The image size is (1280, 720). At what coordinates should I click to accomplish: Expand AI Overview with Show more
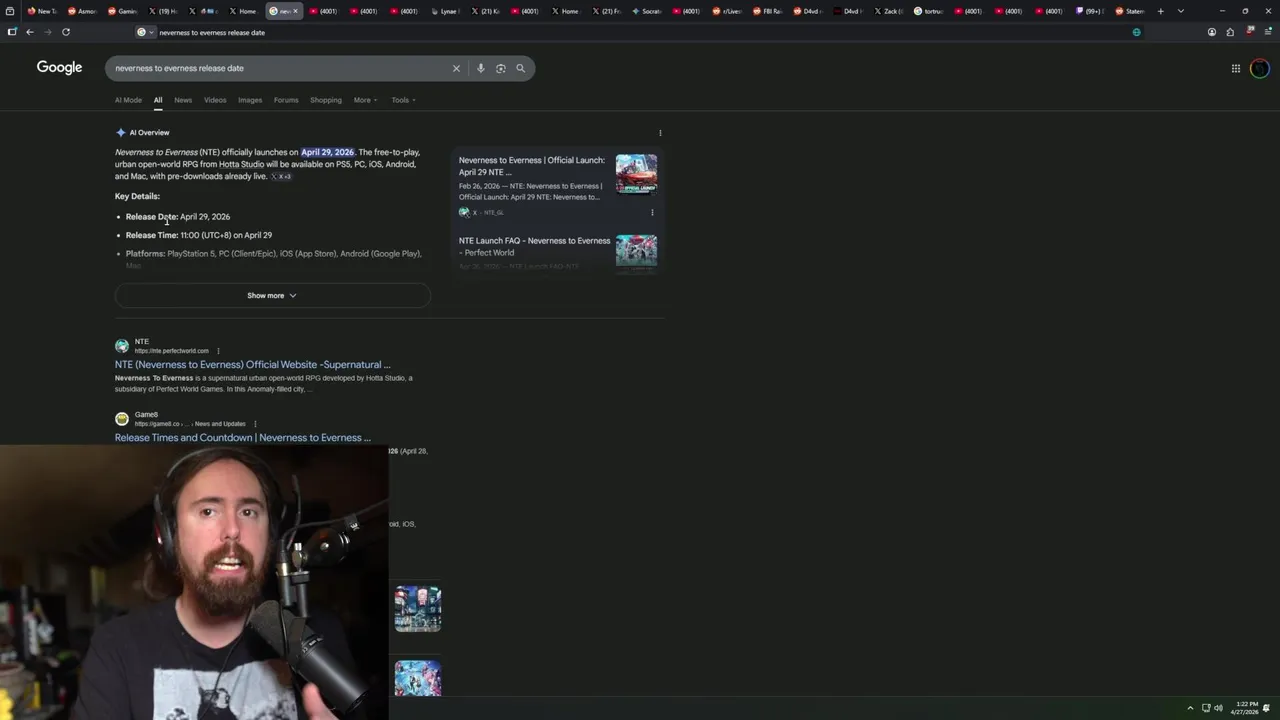point(272,295)
